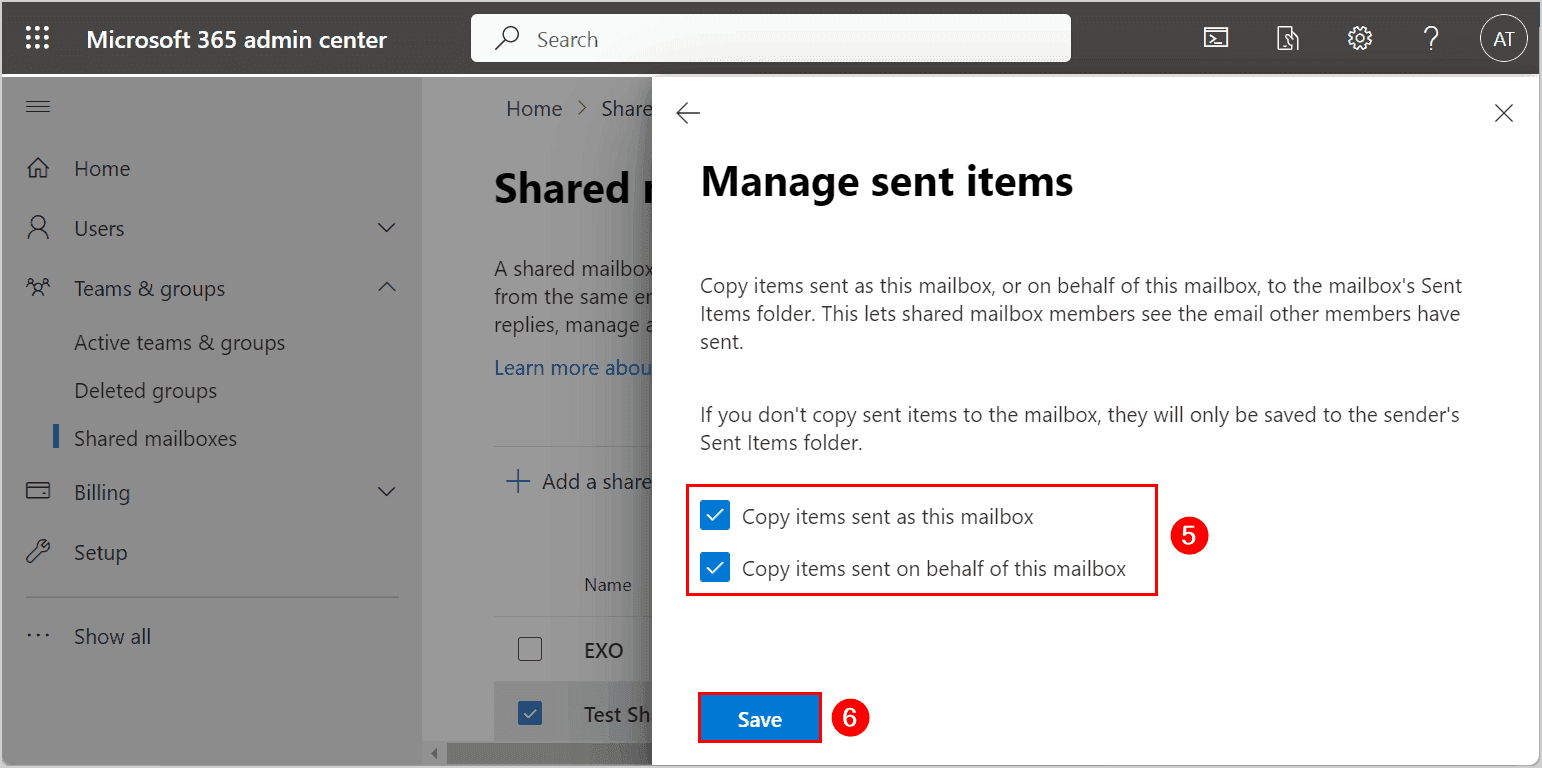The image size is (1542, 768).
Task: Go back using the panel arrow
Action: 688,114
